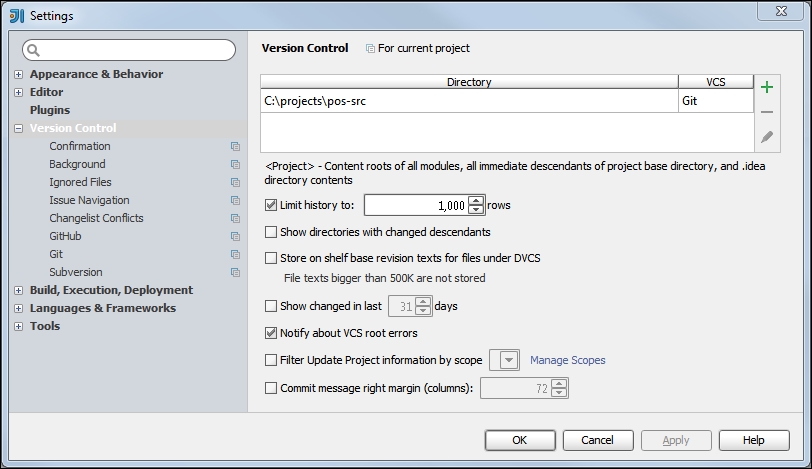Click the minus remove directory mapping icon
Screen dimensions: 812x469
click(x=767, y=113)
